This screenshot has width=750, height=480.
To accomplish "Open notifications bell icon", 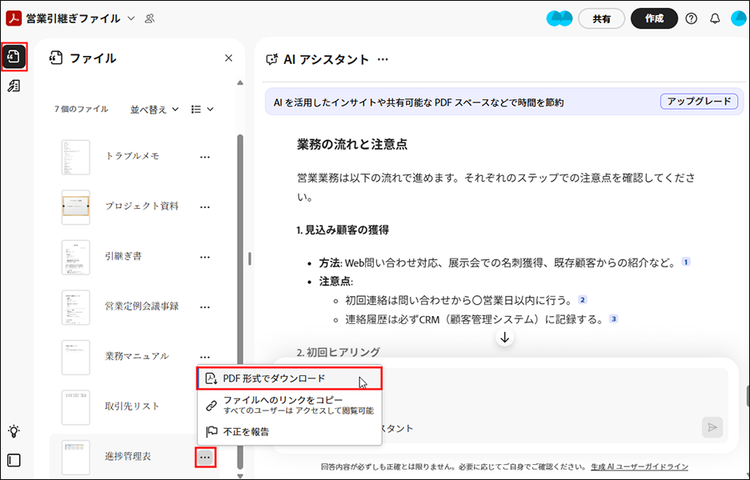I will tap(715, 19).
